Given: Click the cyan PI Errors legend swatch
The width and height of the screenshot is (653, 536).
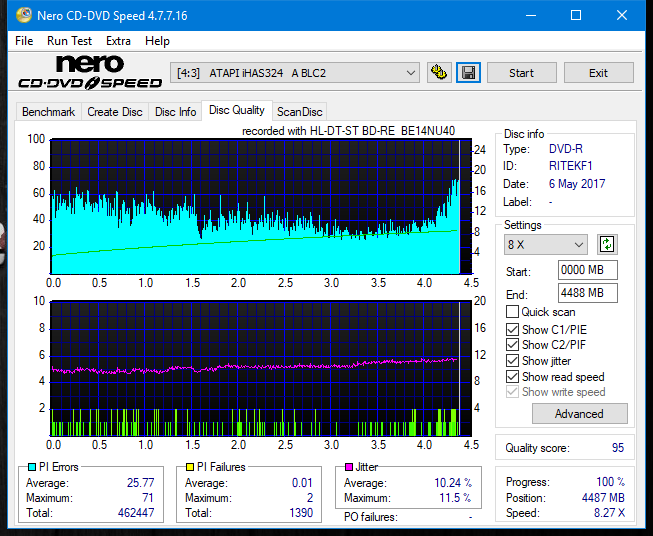Looking at the screenshot, I should point(32,467).
